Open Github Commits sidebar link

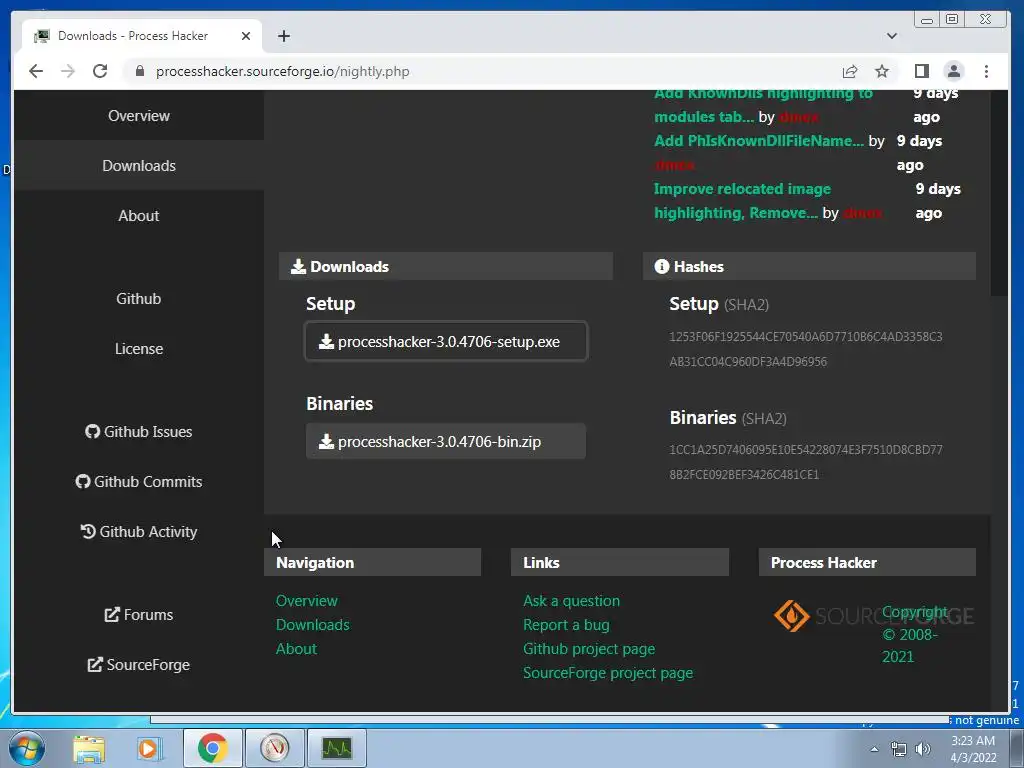tap(138, 481)
